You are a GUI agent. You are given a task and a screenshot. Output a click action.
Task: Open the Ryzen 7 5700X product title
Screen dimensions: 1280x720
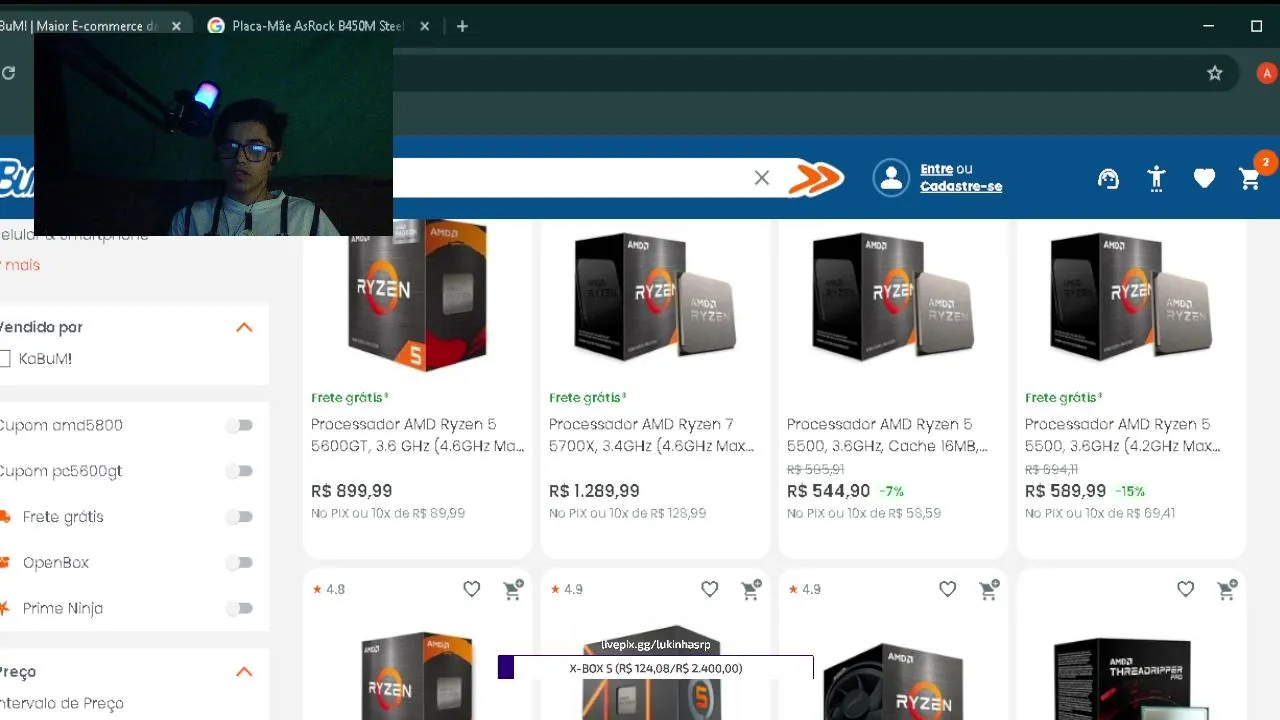[652, 435]
